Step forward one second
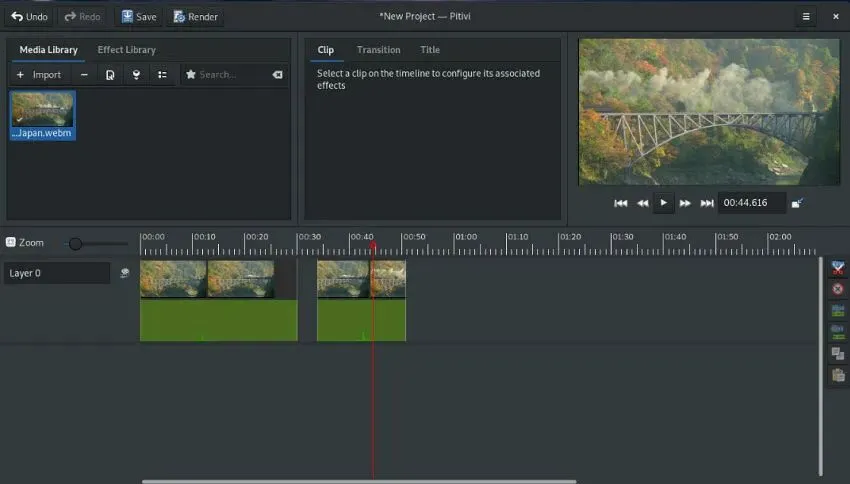This screenshot has width=850, height=484. point(685,203)
